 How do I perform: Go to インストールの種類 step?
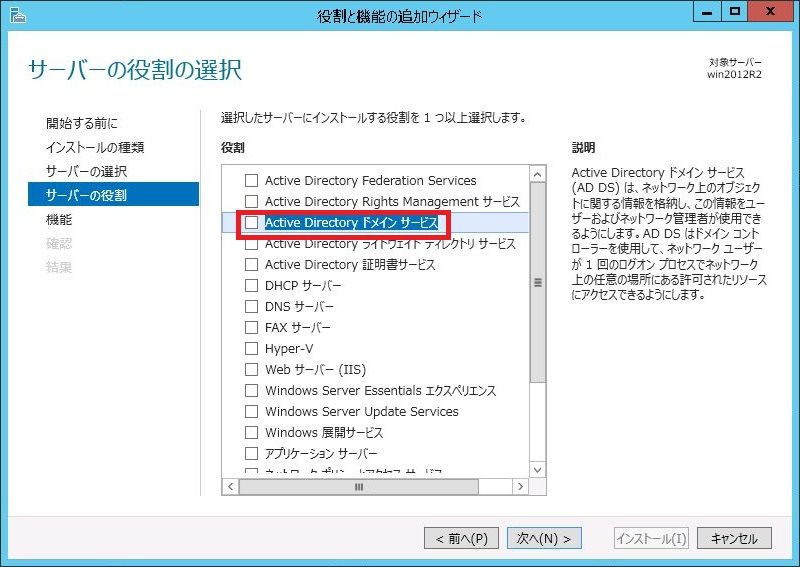pyautogui.click(x=95, y=147)
